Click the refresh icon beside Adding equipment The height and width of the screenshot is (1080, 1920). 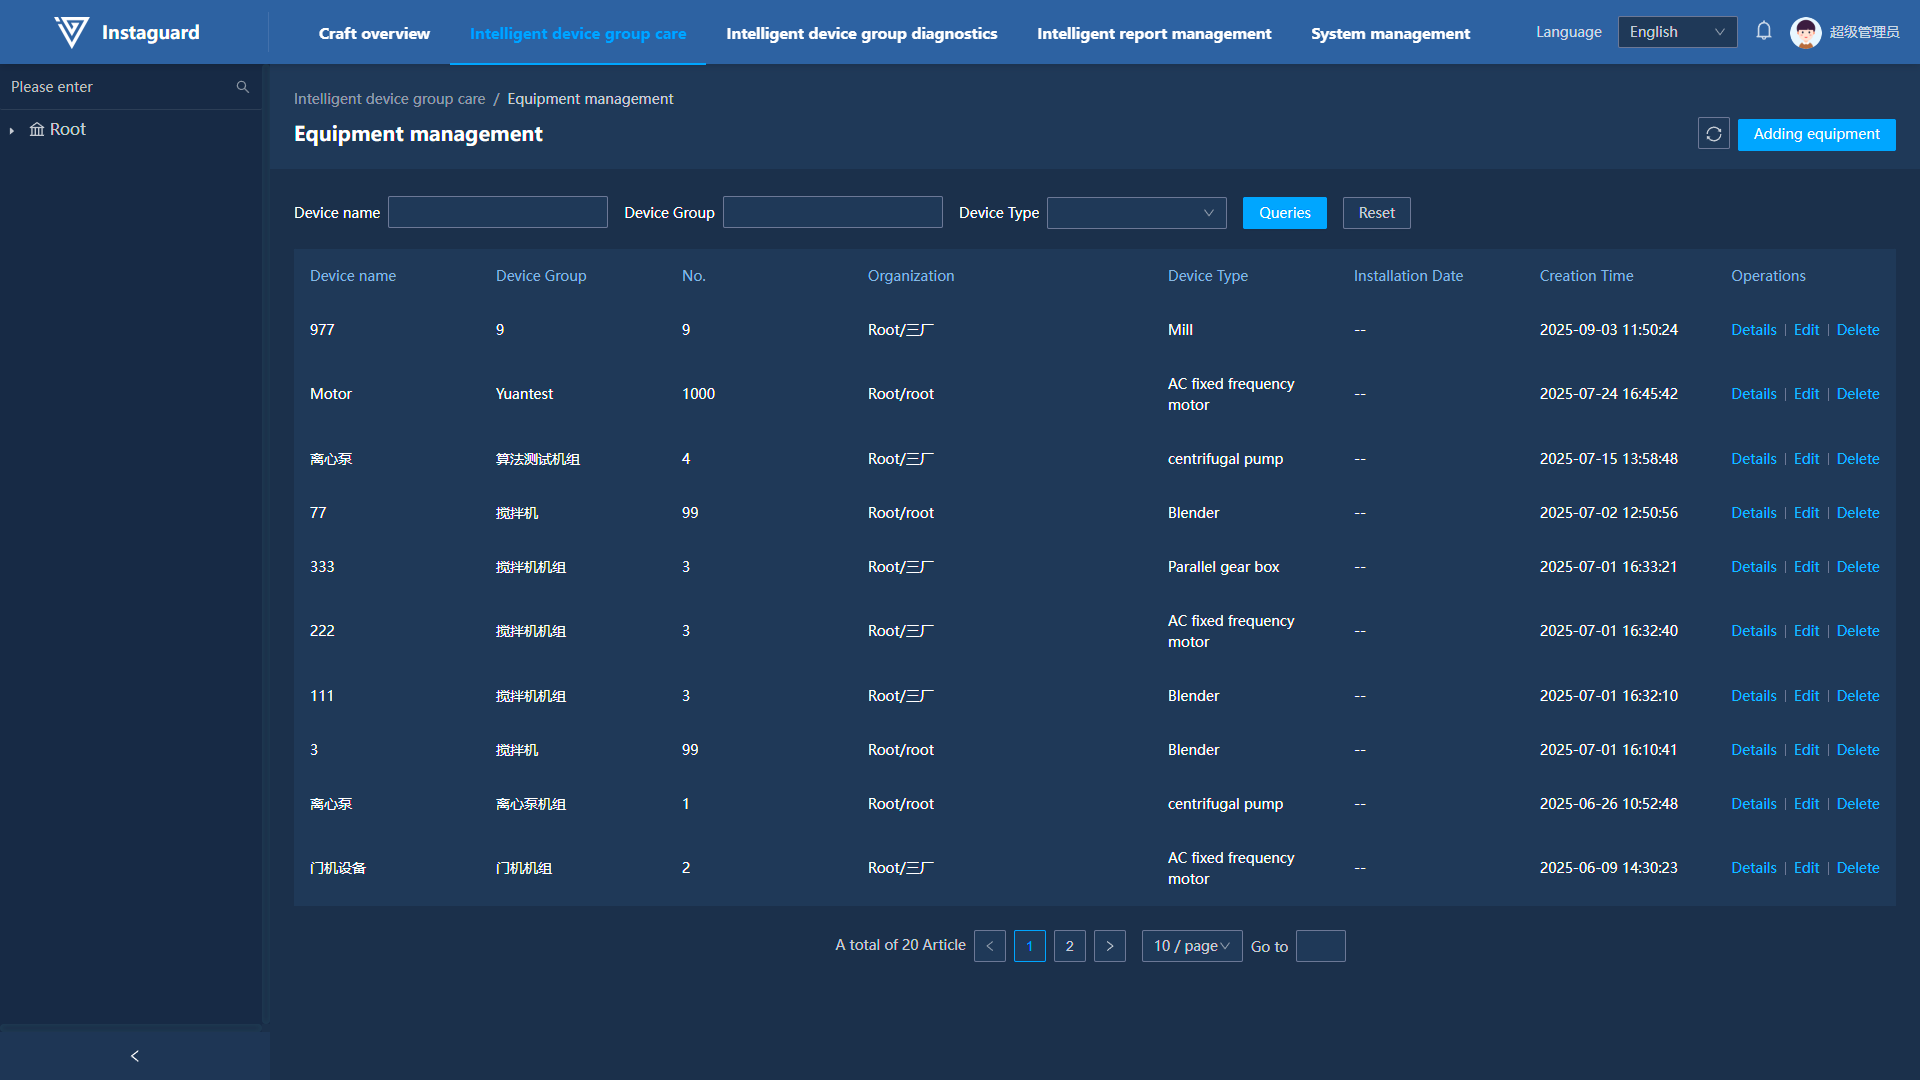click(x=1713, y=134)
